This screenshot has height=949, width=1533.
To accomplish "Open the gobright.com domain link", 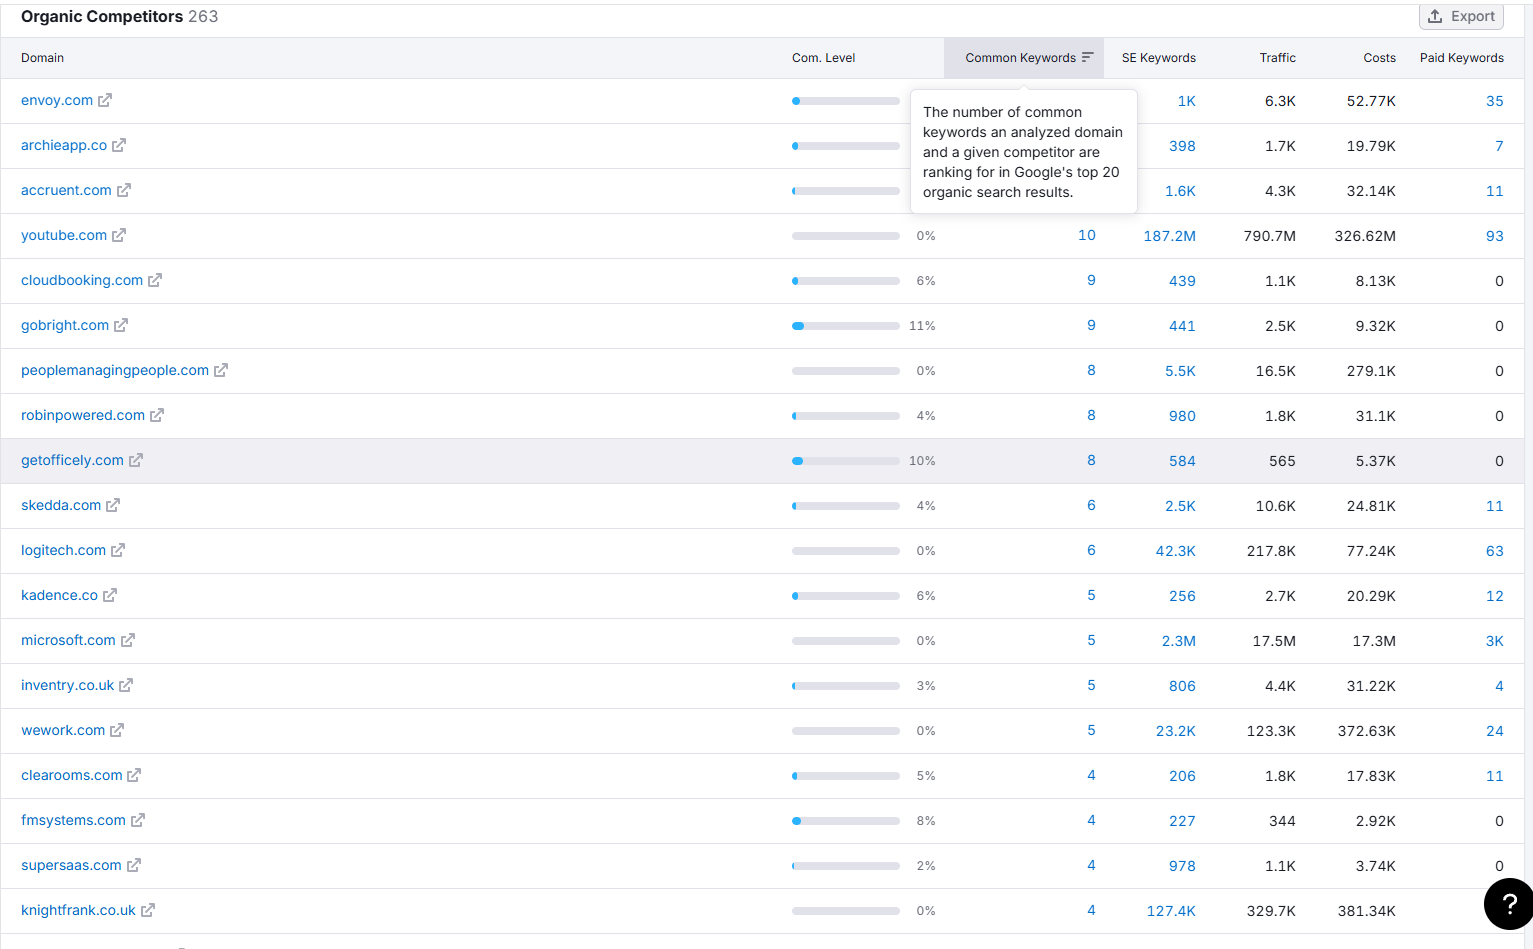I will [65, 325].
